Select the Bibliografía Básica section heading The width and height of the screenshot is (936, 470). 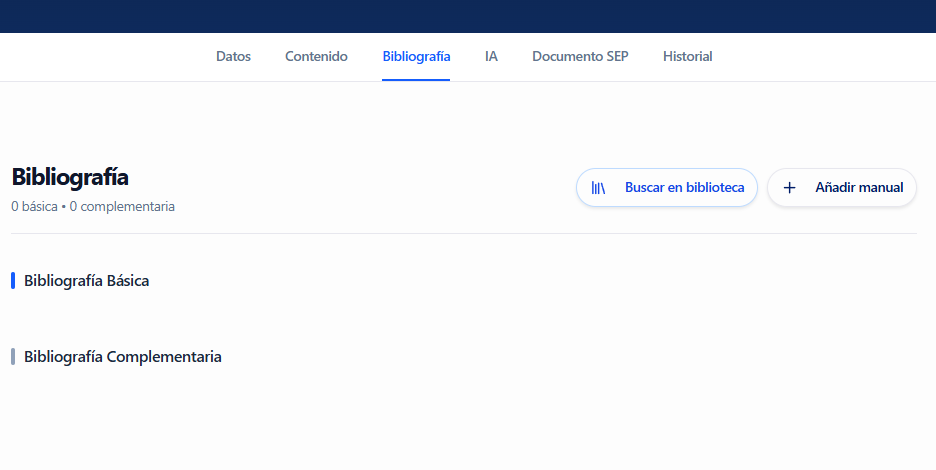(86, 281)
